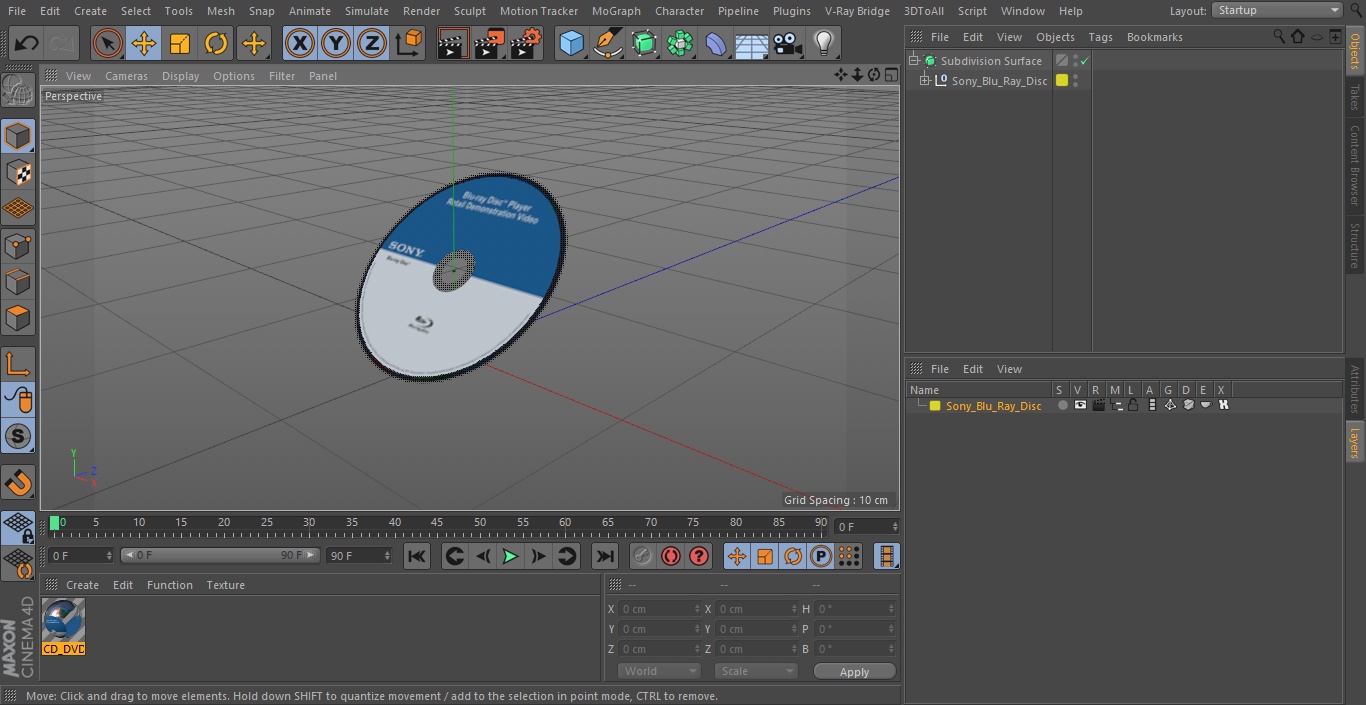The height and width of the screenshot is (705, 1366).
Task: Toggle the Sony_Blu_Ray_Disc layer view eye
Action: coord(1080,405)
